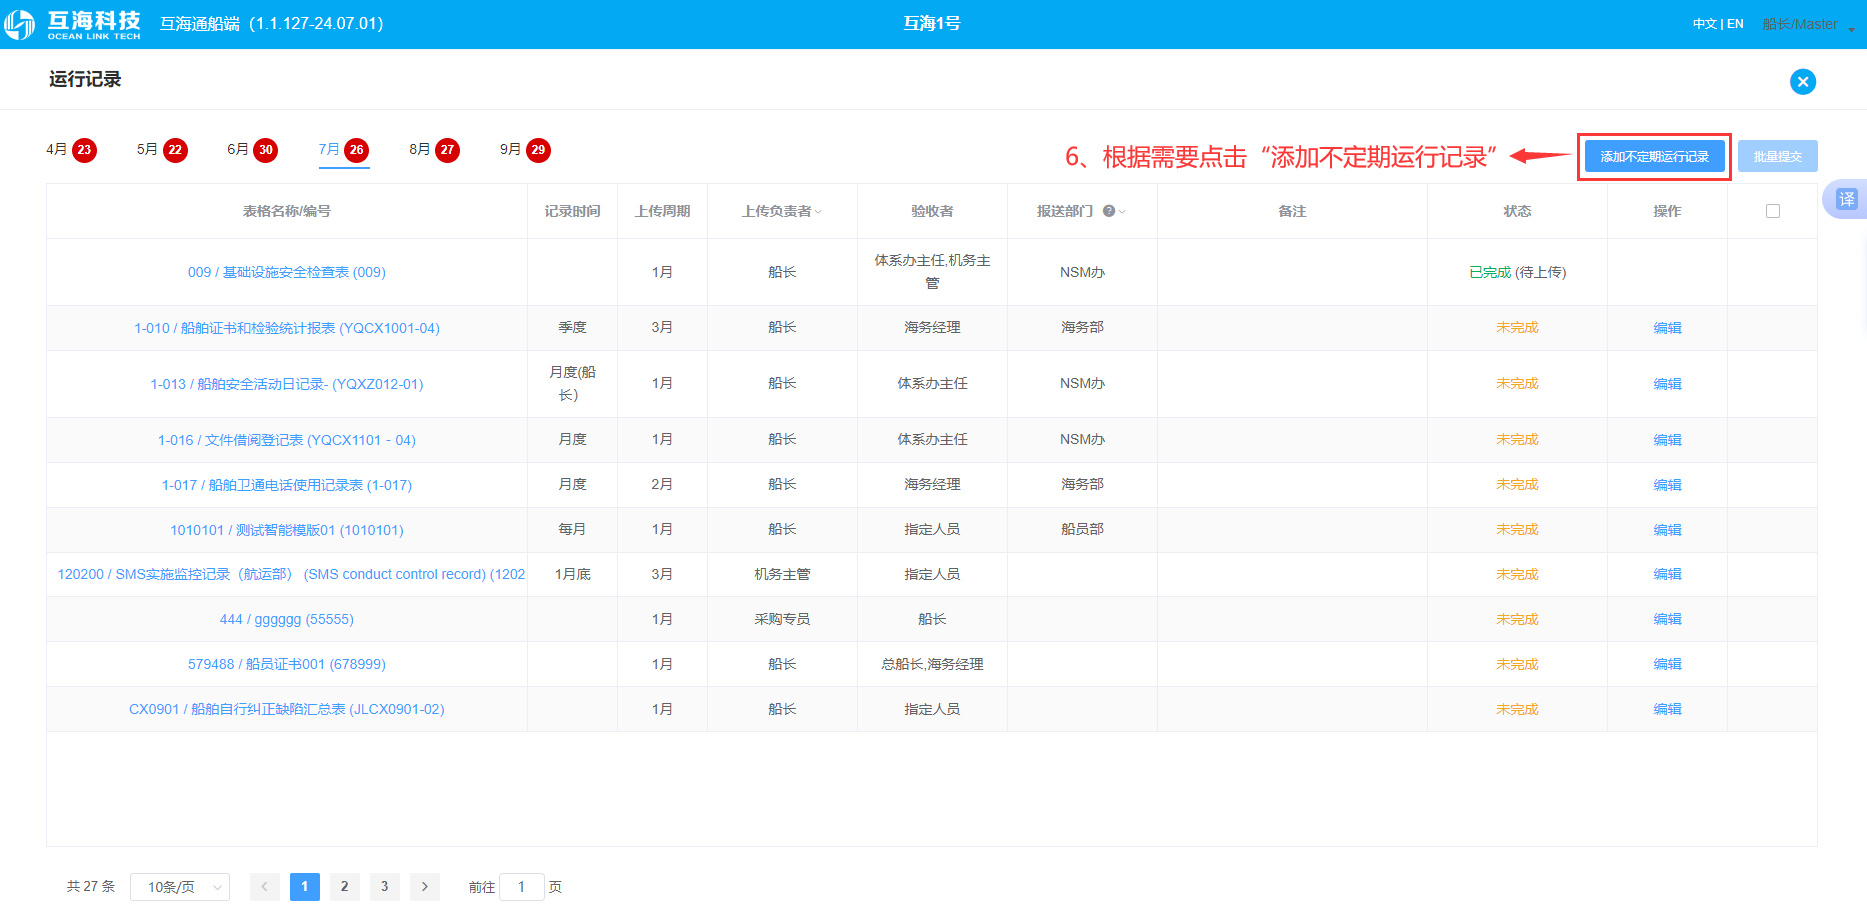Viewport: 1867px width, 919px height.
Task: Go to page 2
Action: [x=345, y=887]
